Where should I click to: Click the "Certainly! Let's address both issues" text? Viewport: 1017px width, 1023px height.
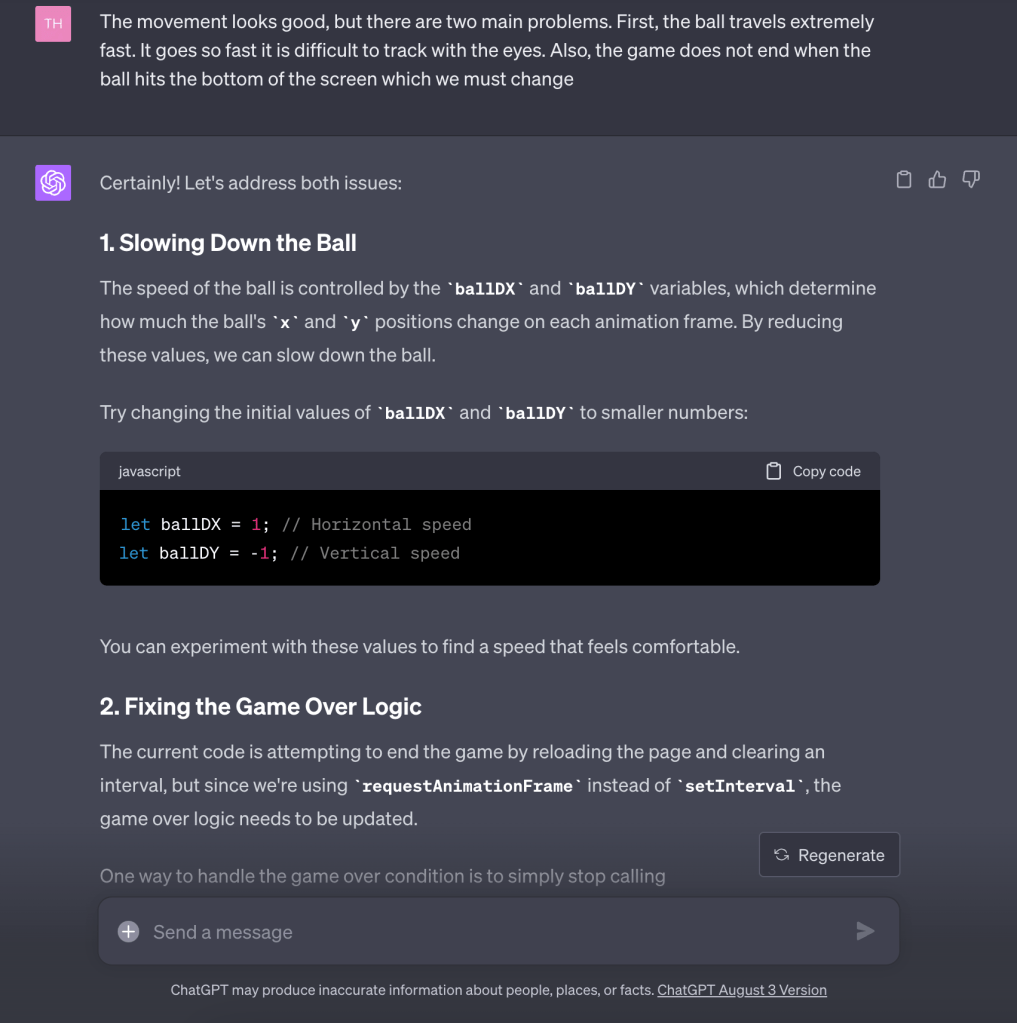[x=250, y=183]
